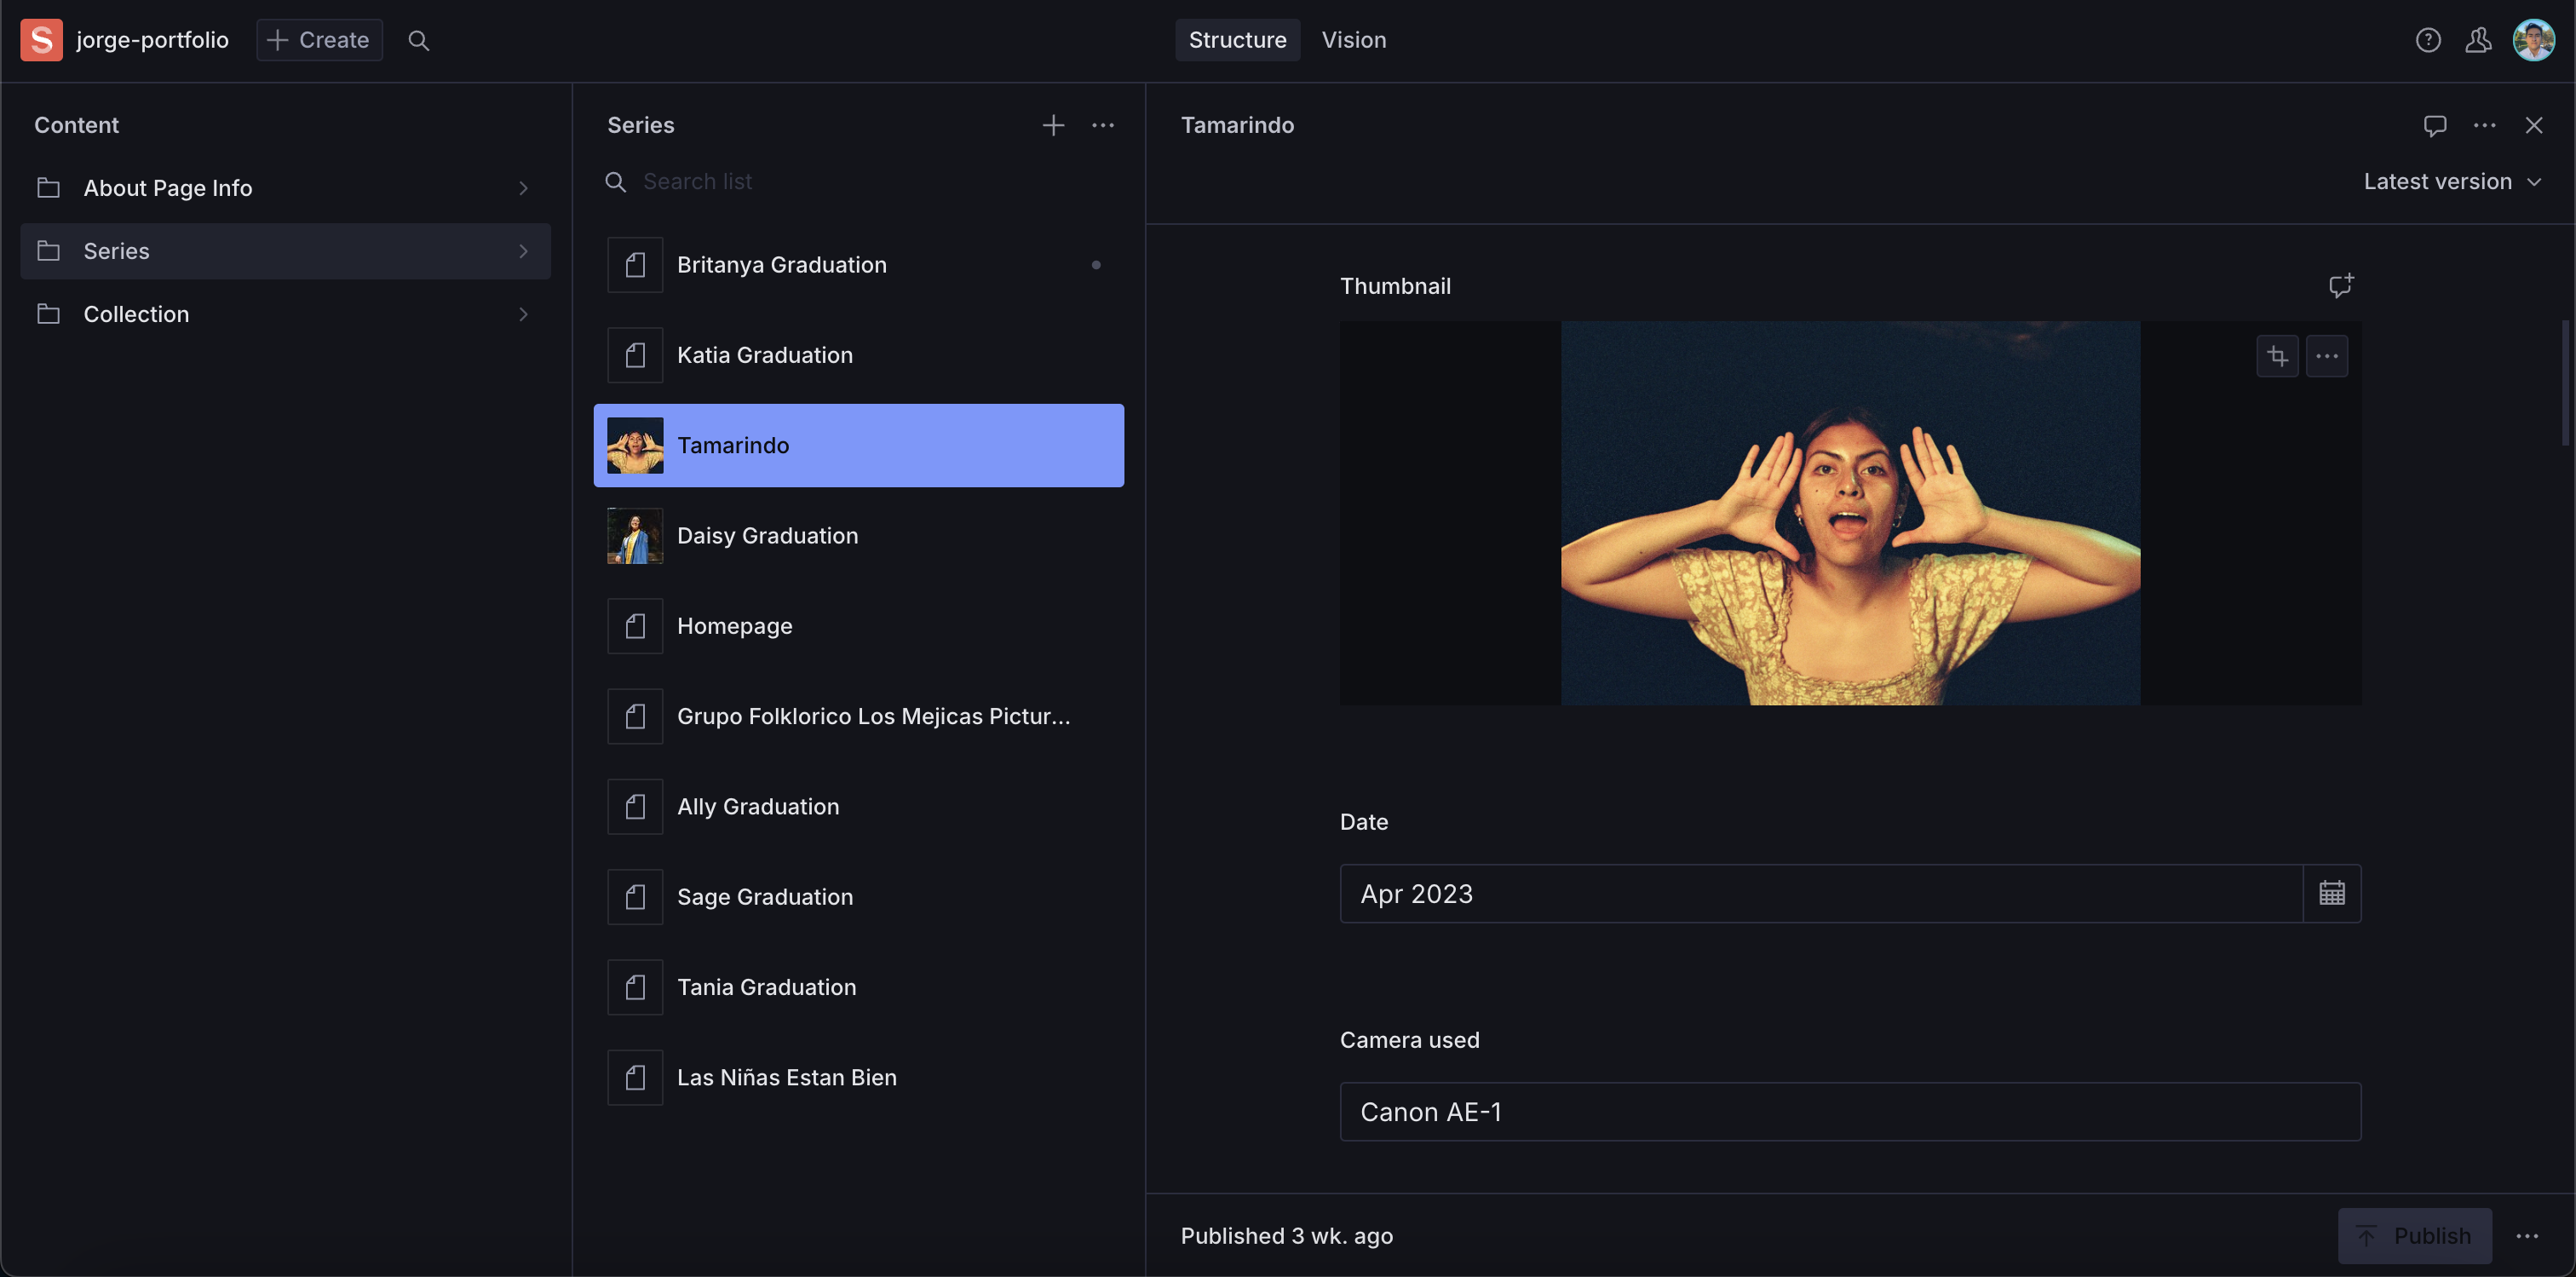This screenshot has width=2576, height=1277.
Task: Click the Published 3 wk. ago status
Action: (x=1286, y=1236)
